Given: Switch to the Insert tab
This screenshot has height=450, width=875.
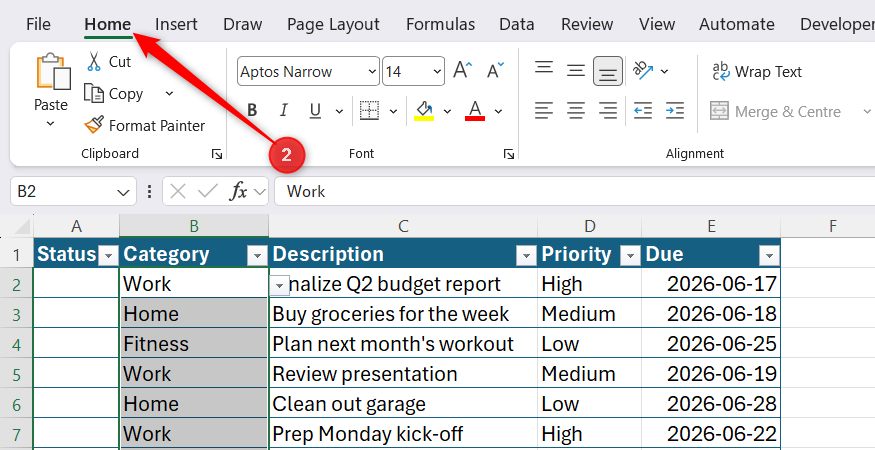Looking at the screenshot, I should coord(176,25).
